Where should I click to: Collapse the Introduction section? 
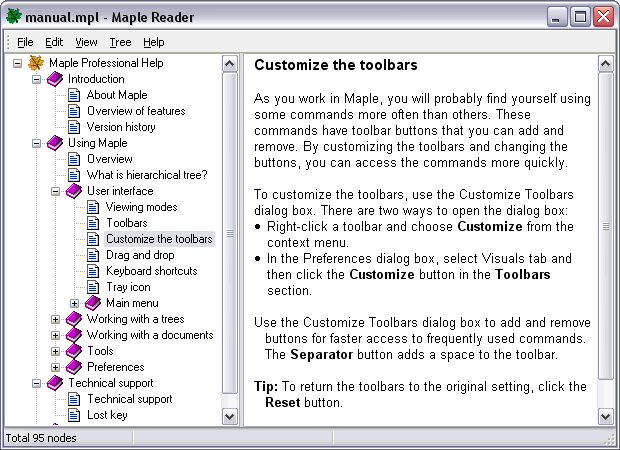(x=36, y=79)
